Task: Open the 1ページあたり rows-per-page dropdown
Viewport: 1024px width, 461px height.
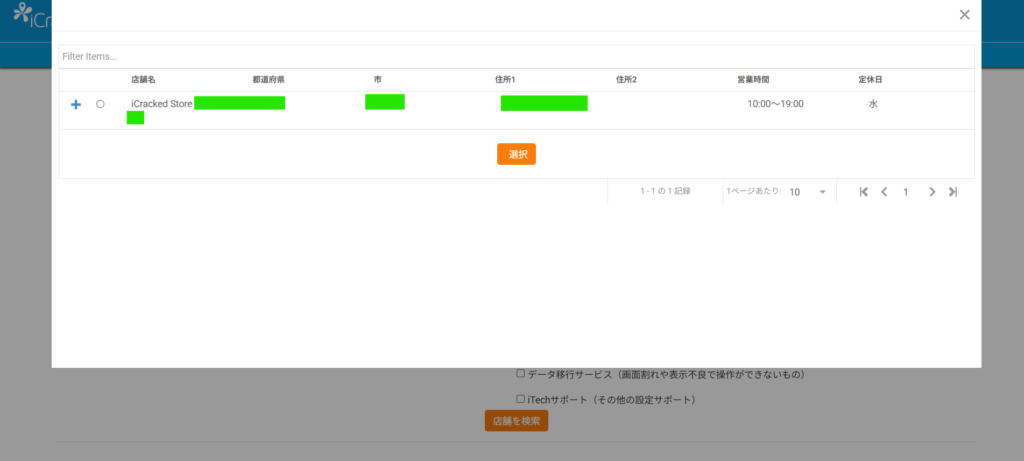Action: point(808,192)
